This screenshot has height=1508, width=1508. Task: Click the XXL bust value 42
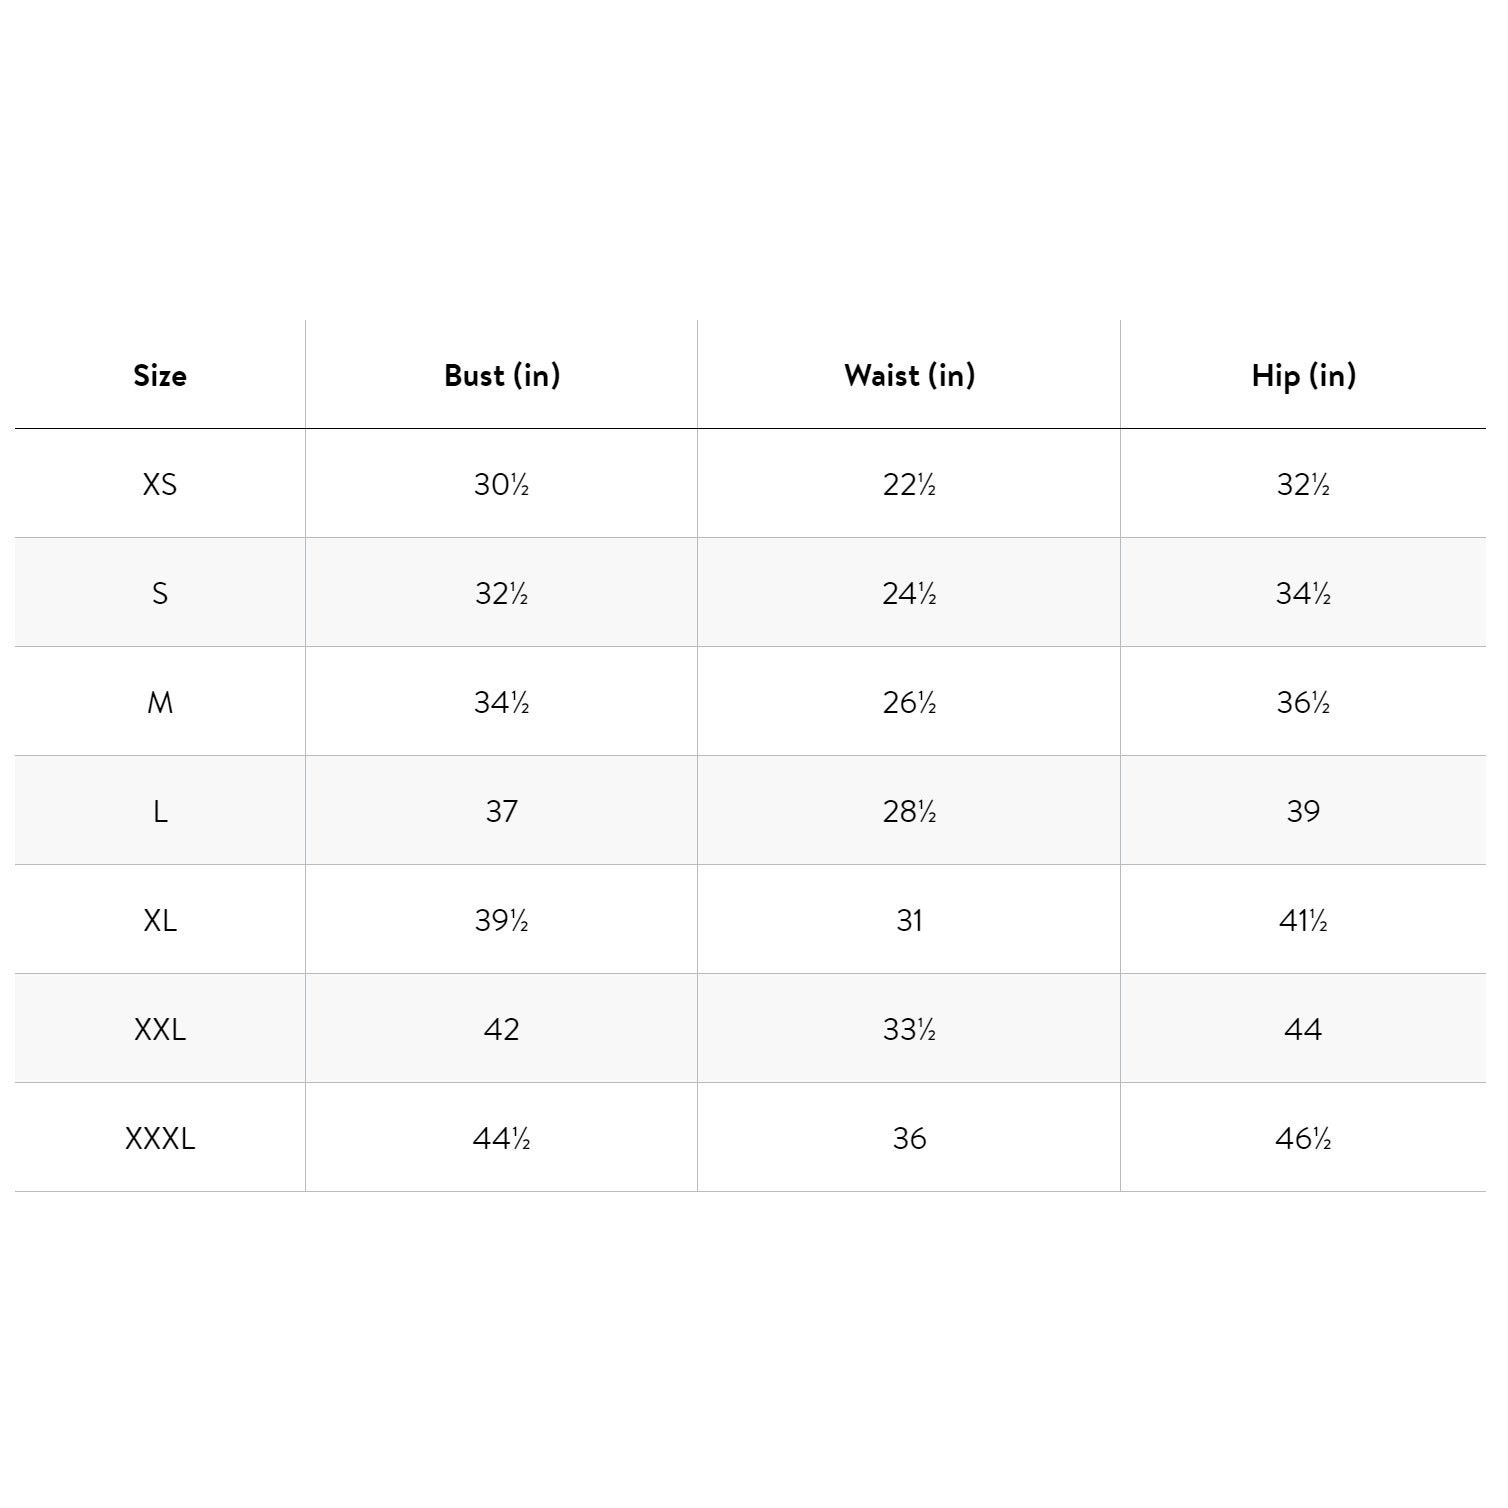coord(501,1029)
